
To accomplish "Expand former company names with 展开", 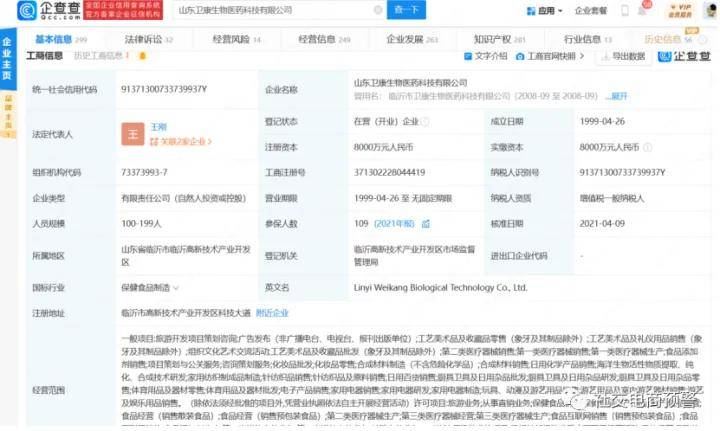I will (x=618, y=96).
